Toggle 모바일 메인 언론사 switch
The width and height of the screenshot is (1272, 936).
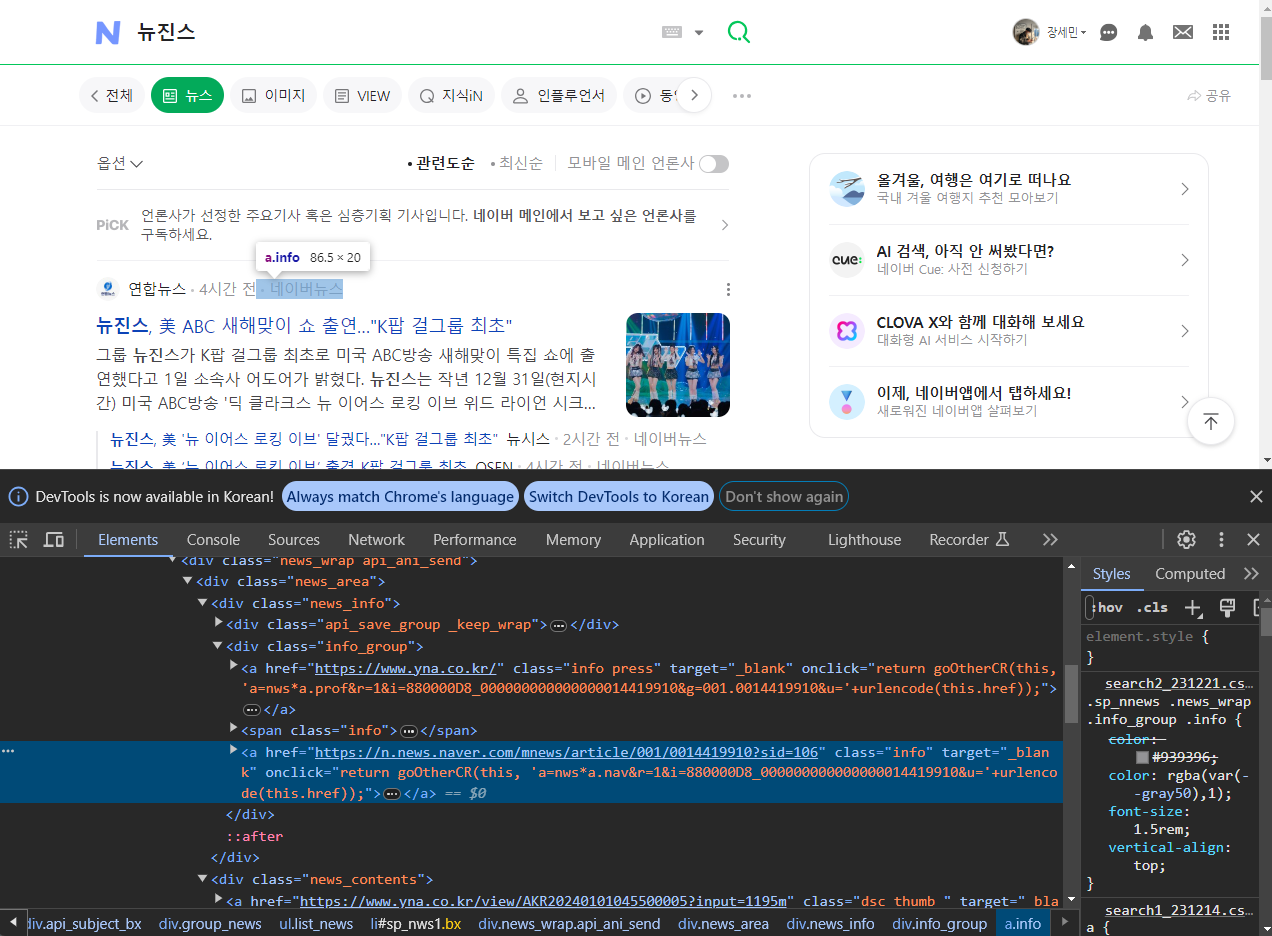[x=714, y=164]
